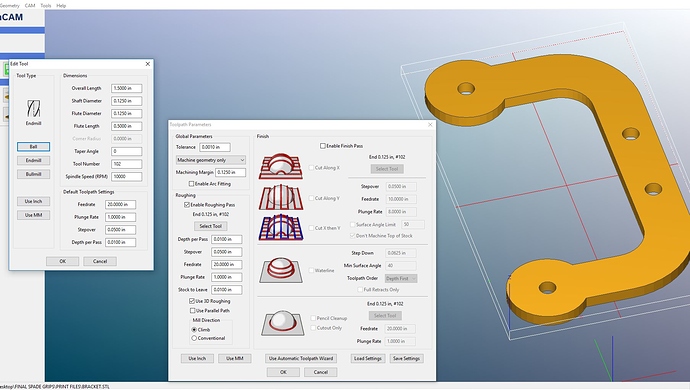Click the Pencil Cleanup dome illustration

(x=282, y=323)
